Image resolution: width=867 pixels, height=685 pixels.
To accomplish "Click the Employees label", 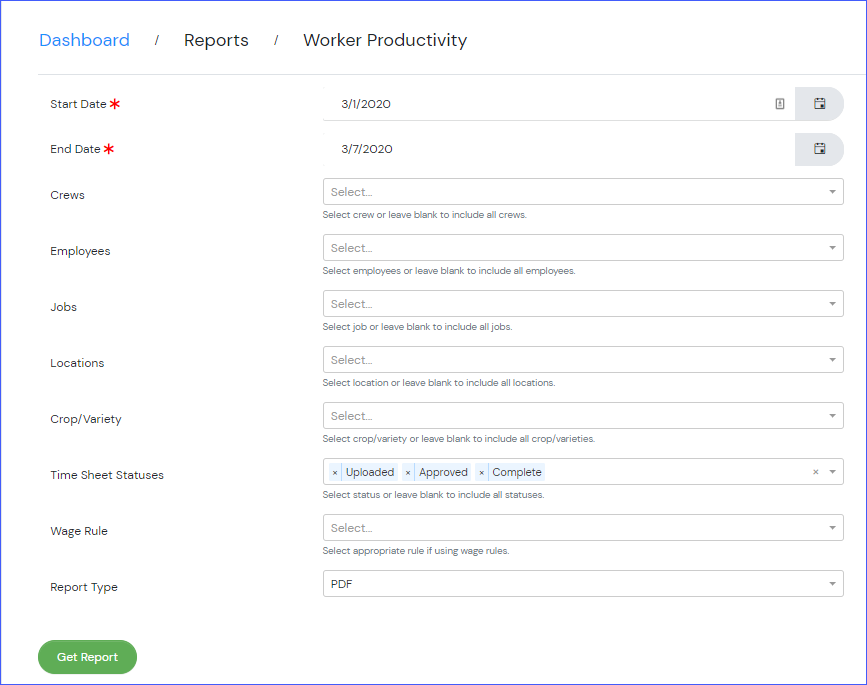I will (x=80, y=251).
